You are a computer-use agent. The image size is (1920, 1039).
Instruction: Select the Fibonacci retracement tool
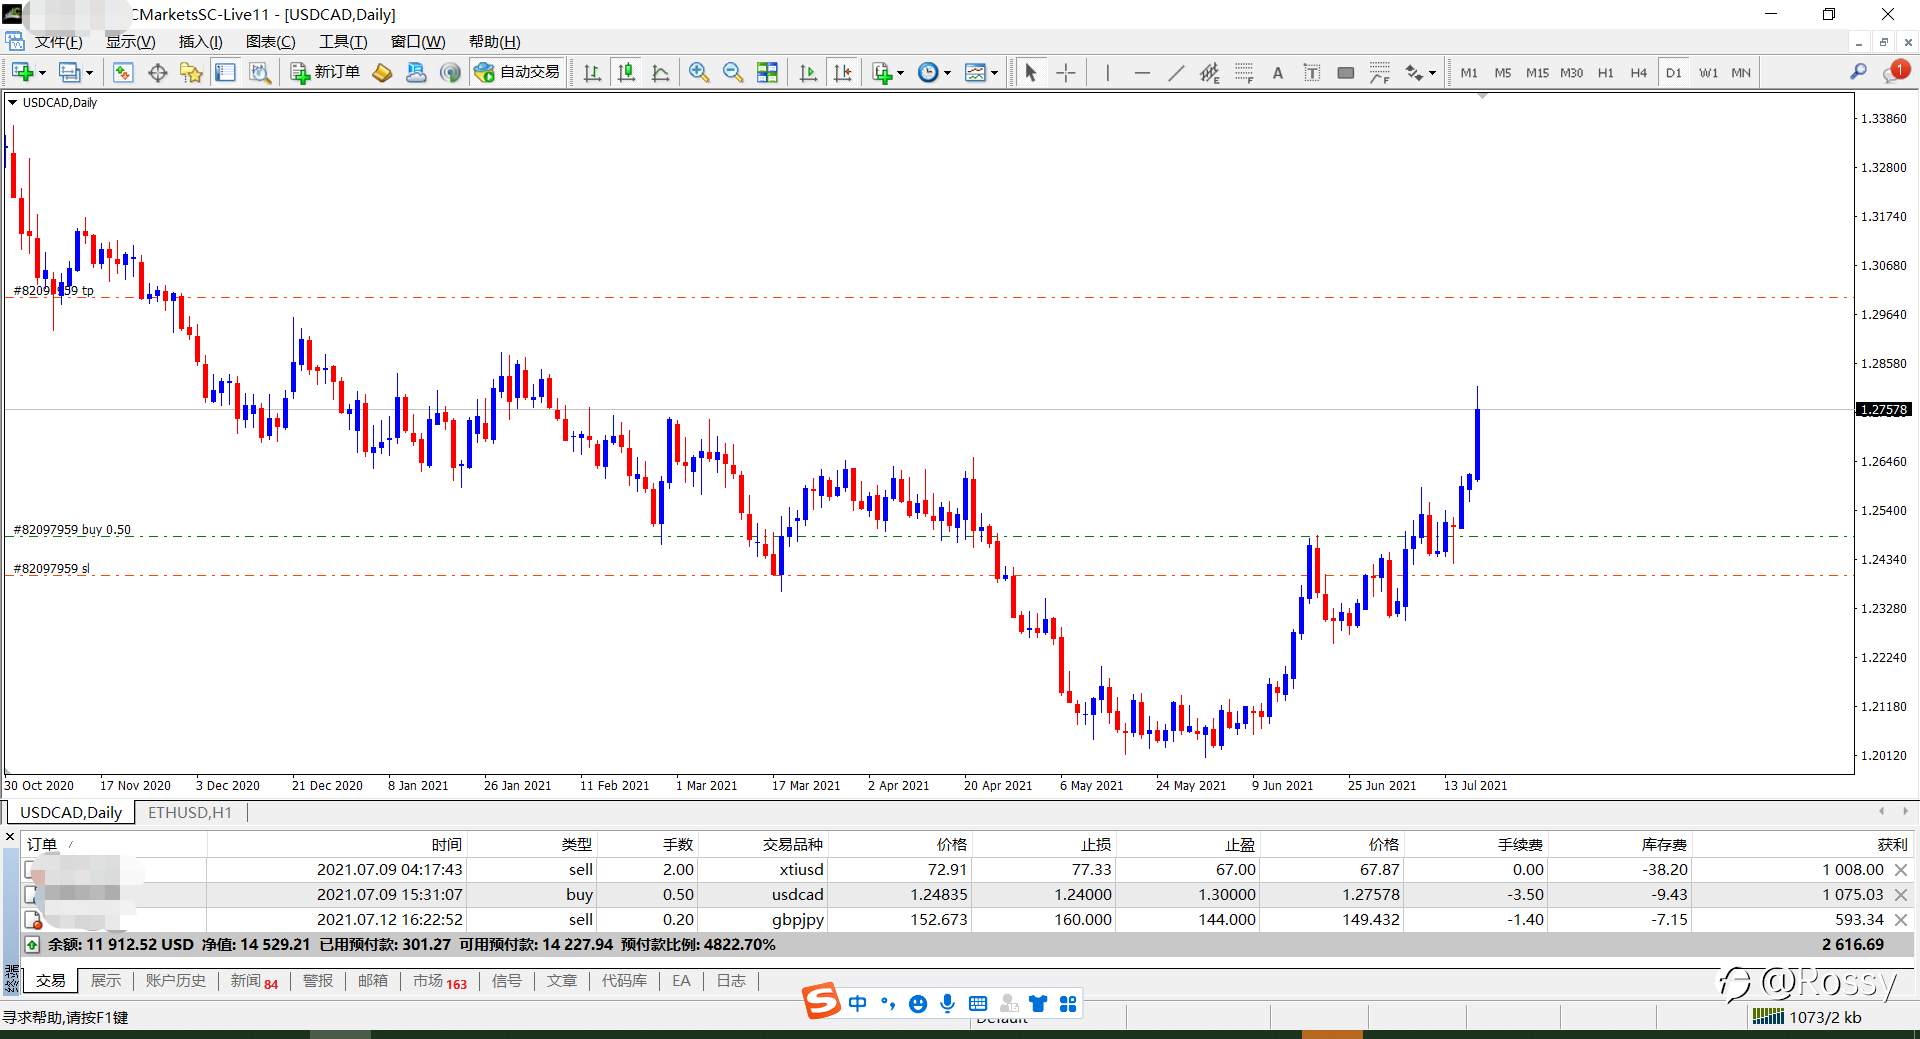point(1244,73)
